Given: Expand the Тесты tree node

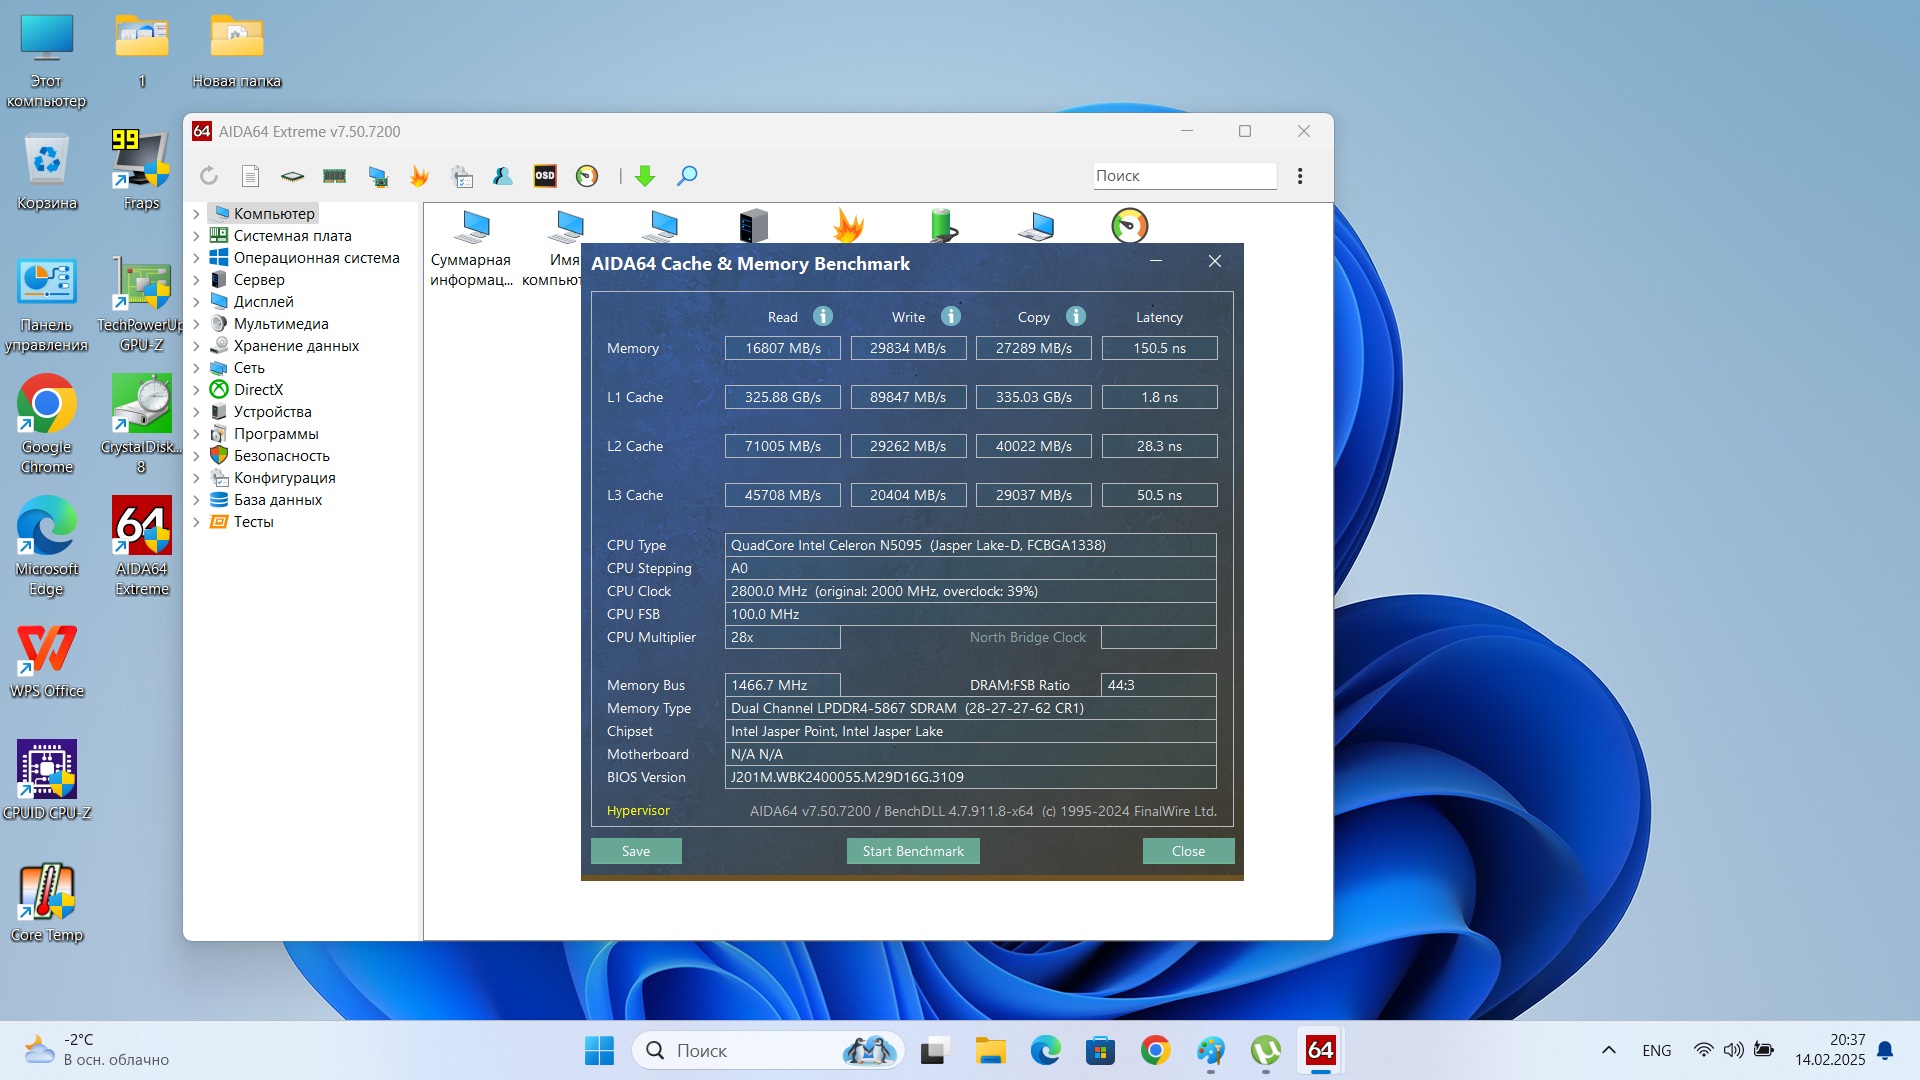Looking at the screenshot, I should (197, 522).
